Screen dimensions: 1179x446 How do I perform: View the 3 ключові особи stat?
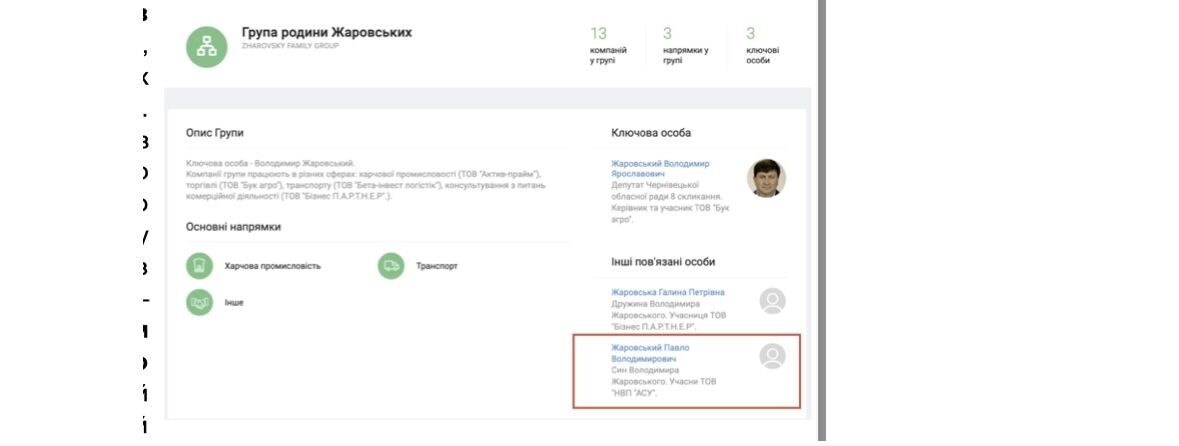pyautogui.click(x=762, y=45)
